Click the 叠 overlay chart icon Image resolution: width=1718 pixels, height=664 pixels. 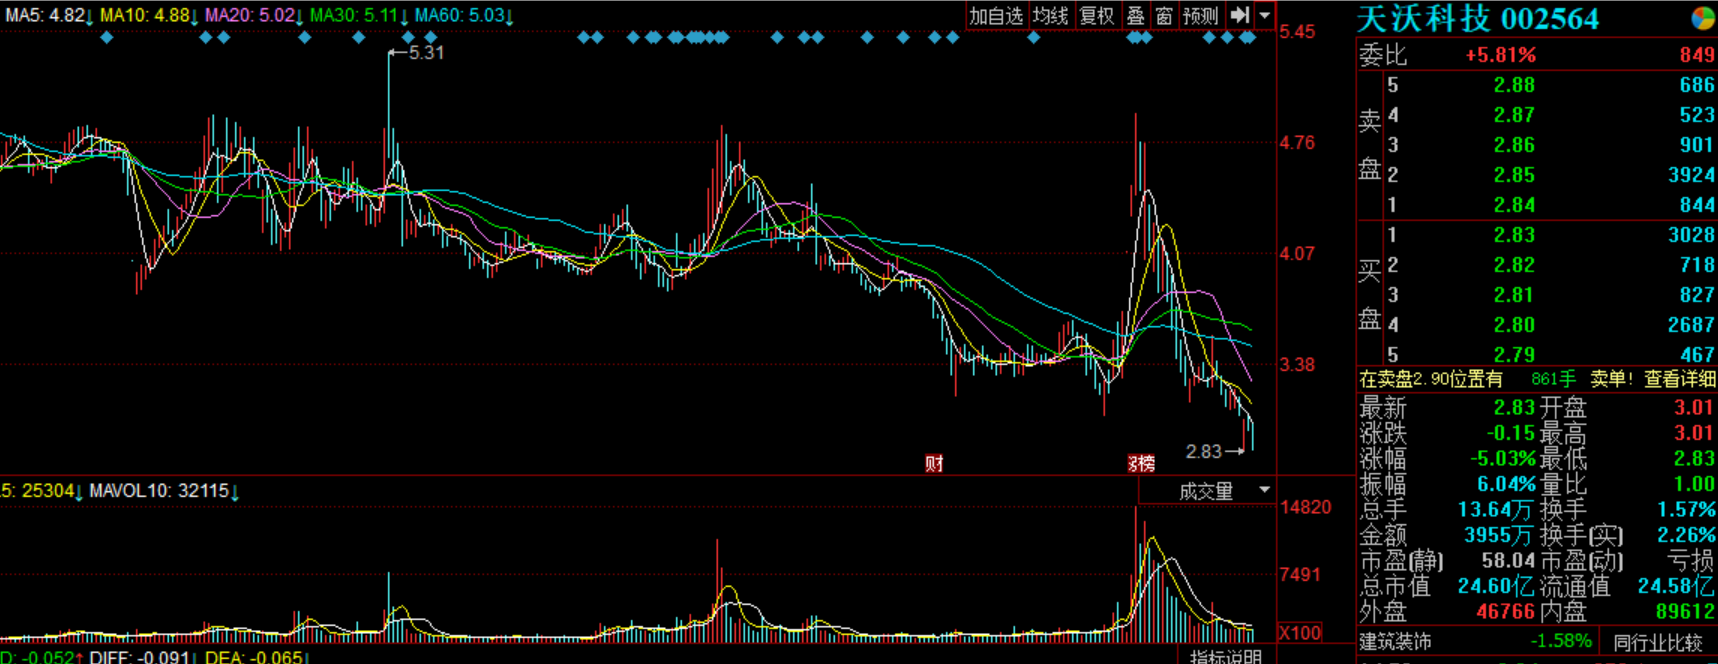coord(1136,16)
